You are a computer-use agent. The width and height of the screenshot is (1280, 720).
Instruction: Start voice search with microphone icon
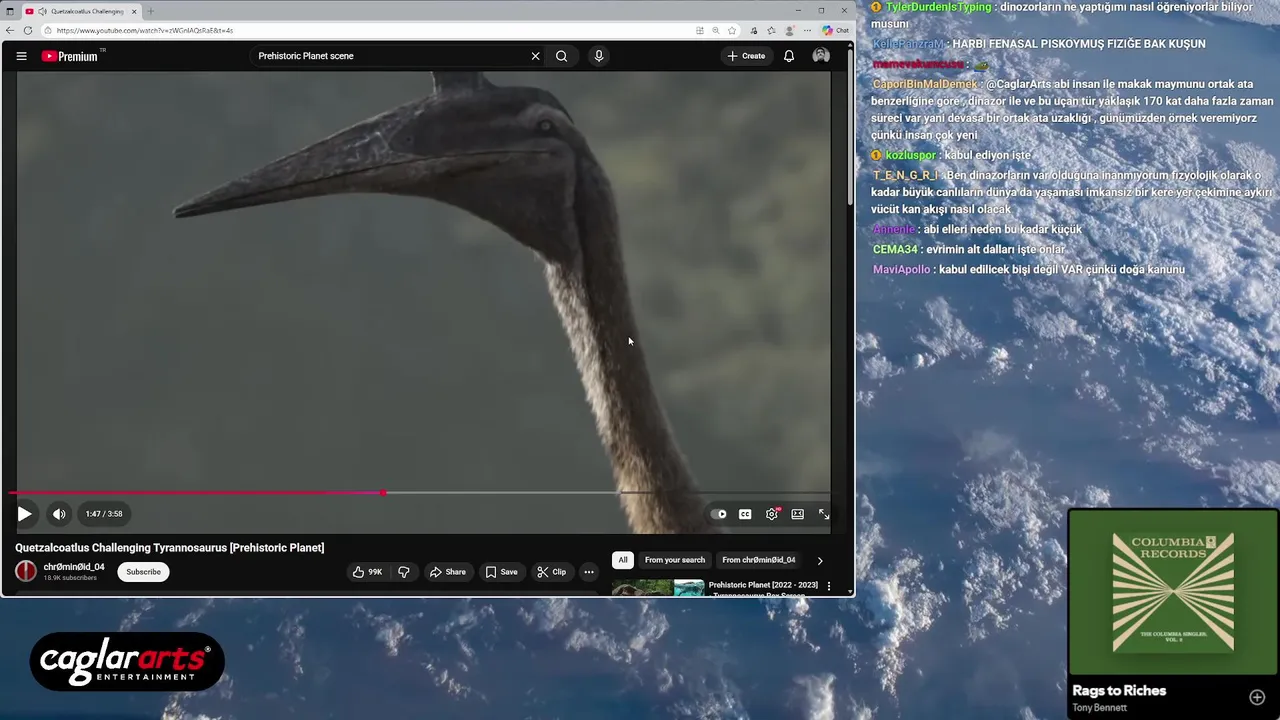(x=599, y=56)
